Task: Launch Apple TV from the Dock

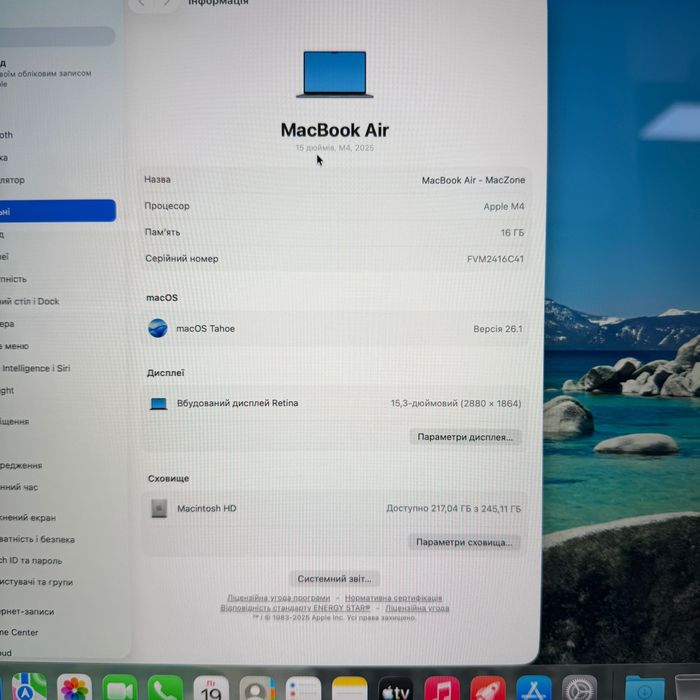Action: point(396,689)
